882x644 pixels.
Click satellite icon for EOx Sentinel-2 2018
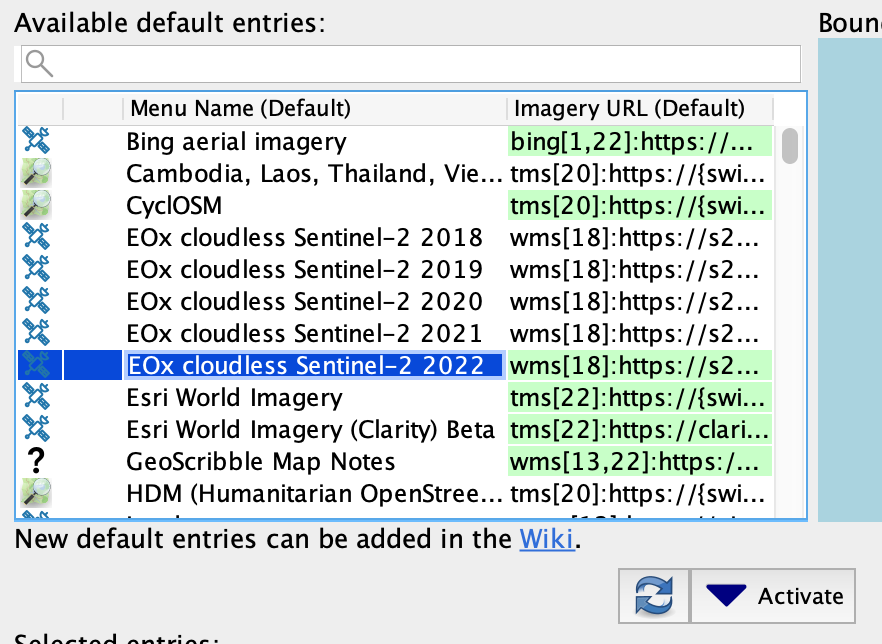(36, 238)
